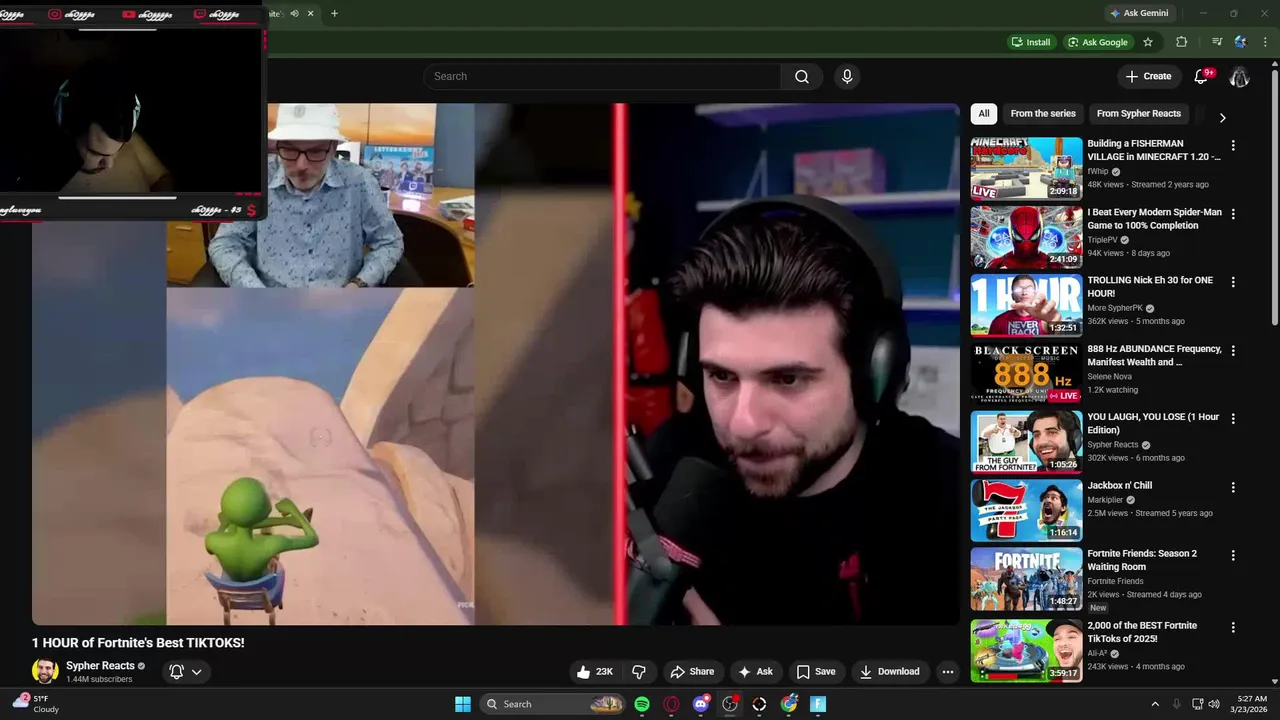Open options for YOU LAUGH, YOU LOSE video

(1233, 419)
